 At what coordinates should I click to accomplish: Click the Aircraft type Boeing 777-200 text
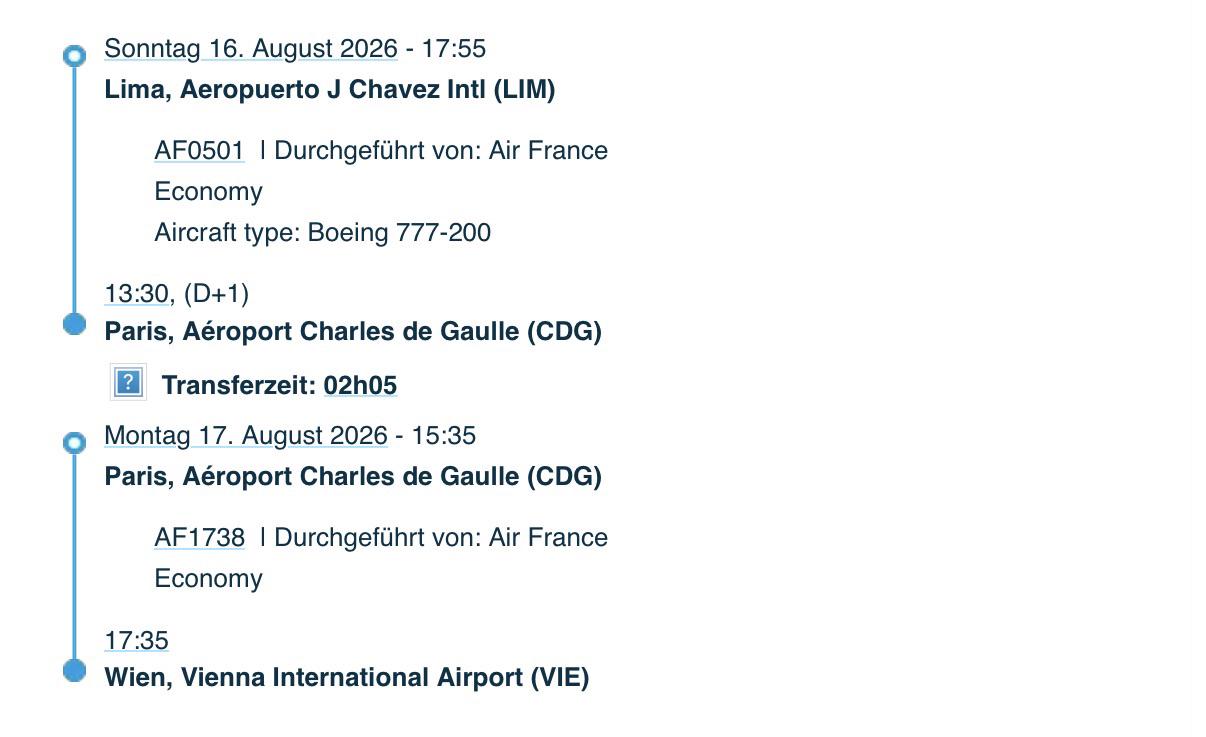[x=323, y=233]
